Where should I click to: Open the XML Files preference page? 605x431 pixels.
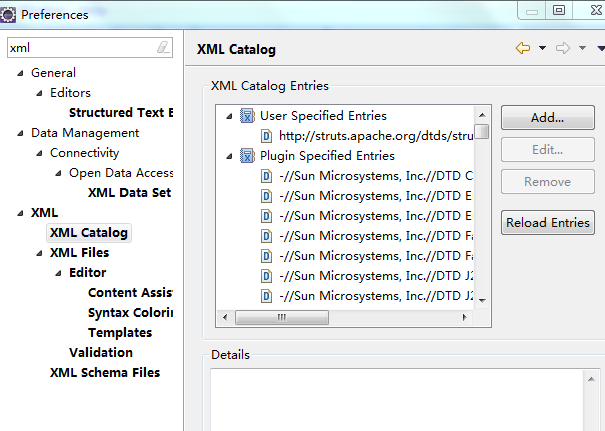tap(79, 253)
